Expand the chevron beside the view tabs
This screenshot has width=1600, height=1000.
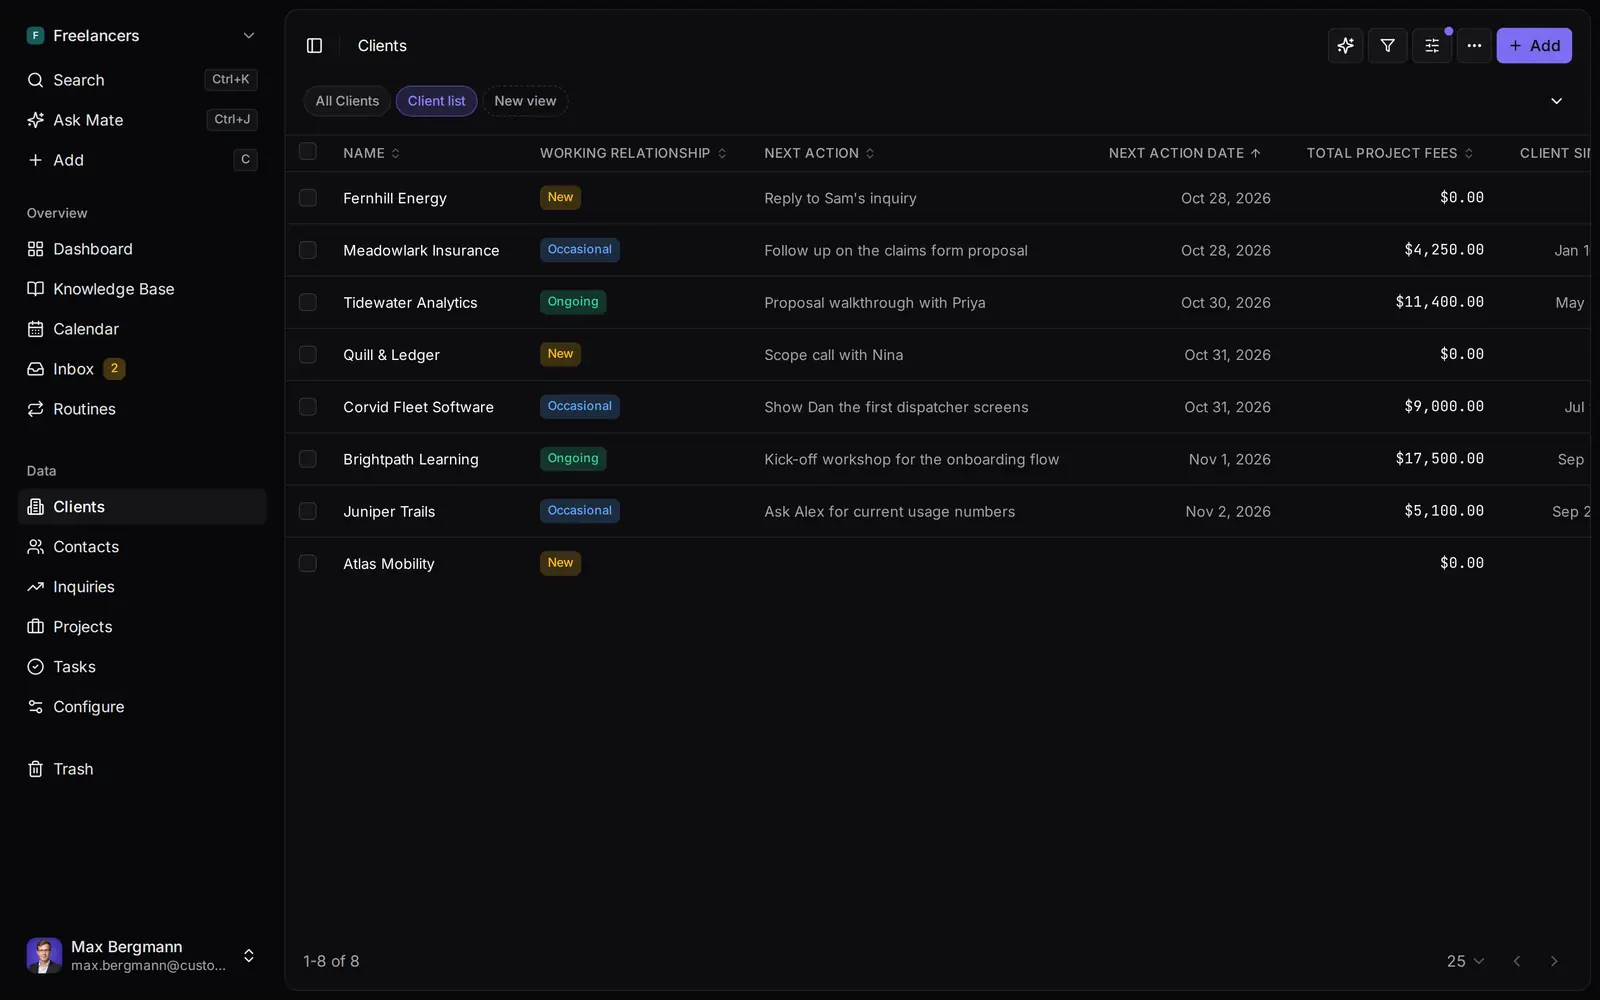1556,101
